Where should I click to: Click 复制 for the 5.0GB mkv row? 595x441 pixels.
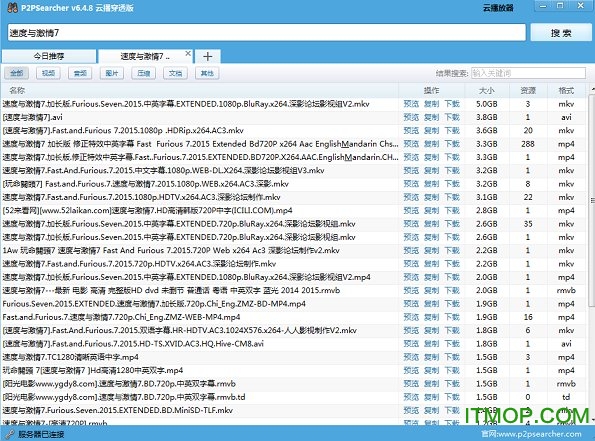click(x=431, y=104)
